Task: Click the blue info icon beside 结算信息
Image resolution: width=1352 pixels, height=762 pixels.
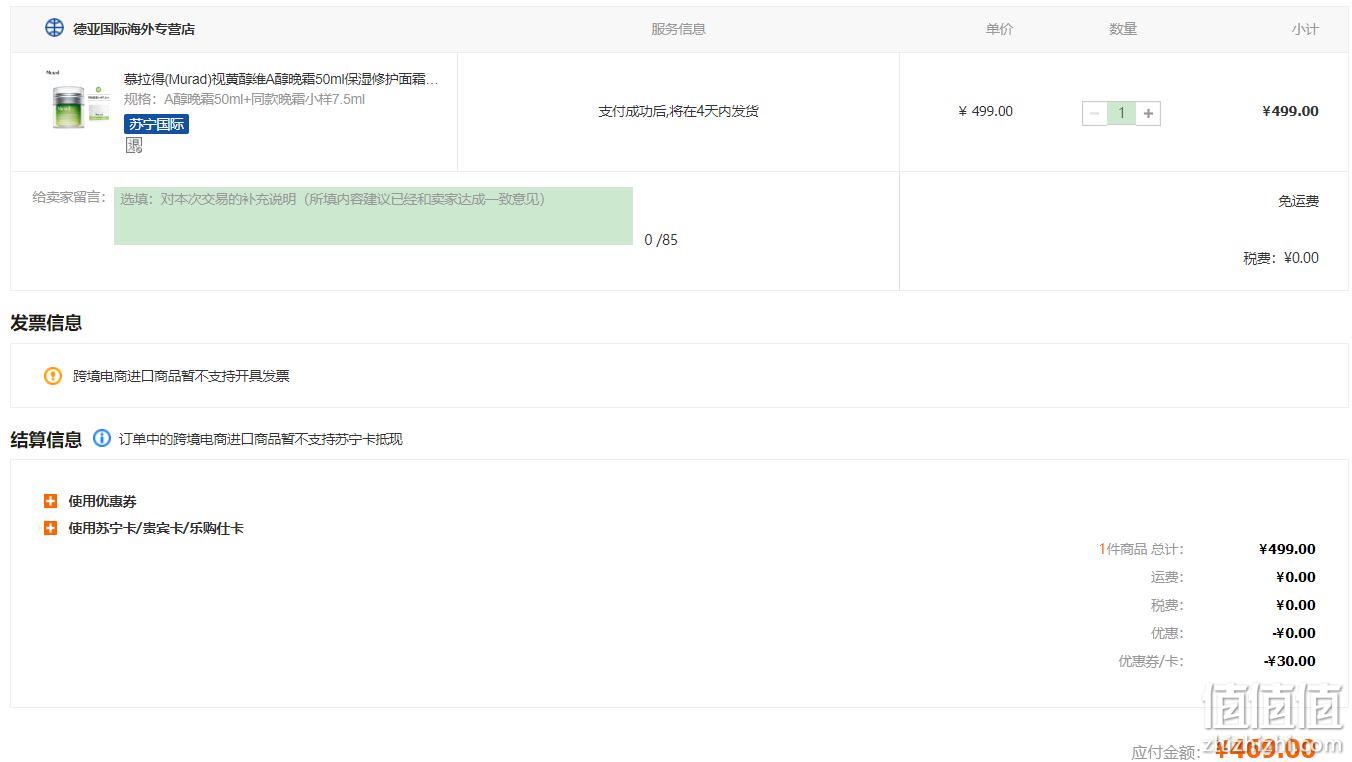Action: point(102,438)
